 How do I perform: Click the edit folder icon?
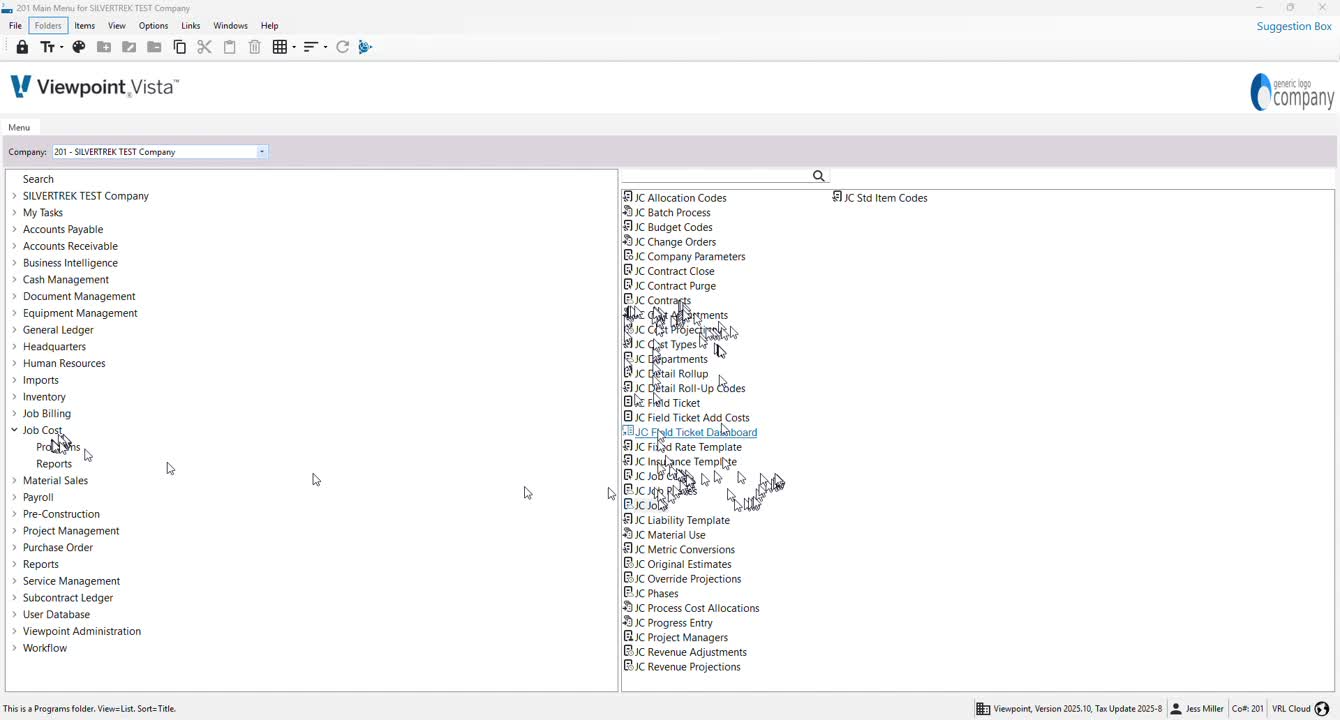(129, 47)
